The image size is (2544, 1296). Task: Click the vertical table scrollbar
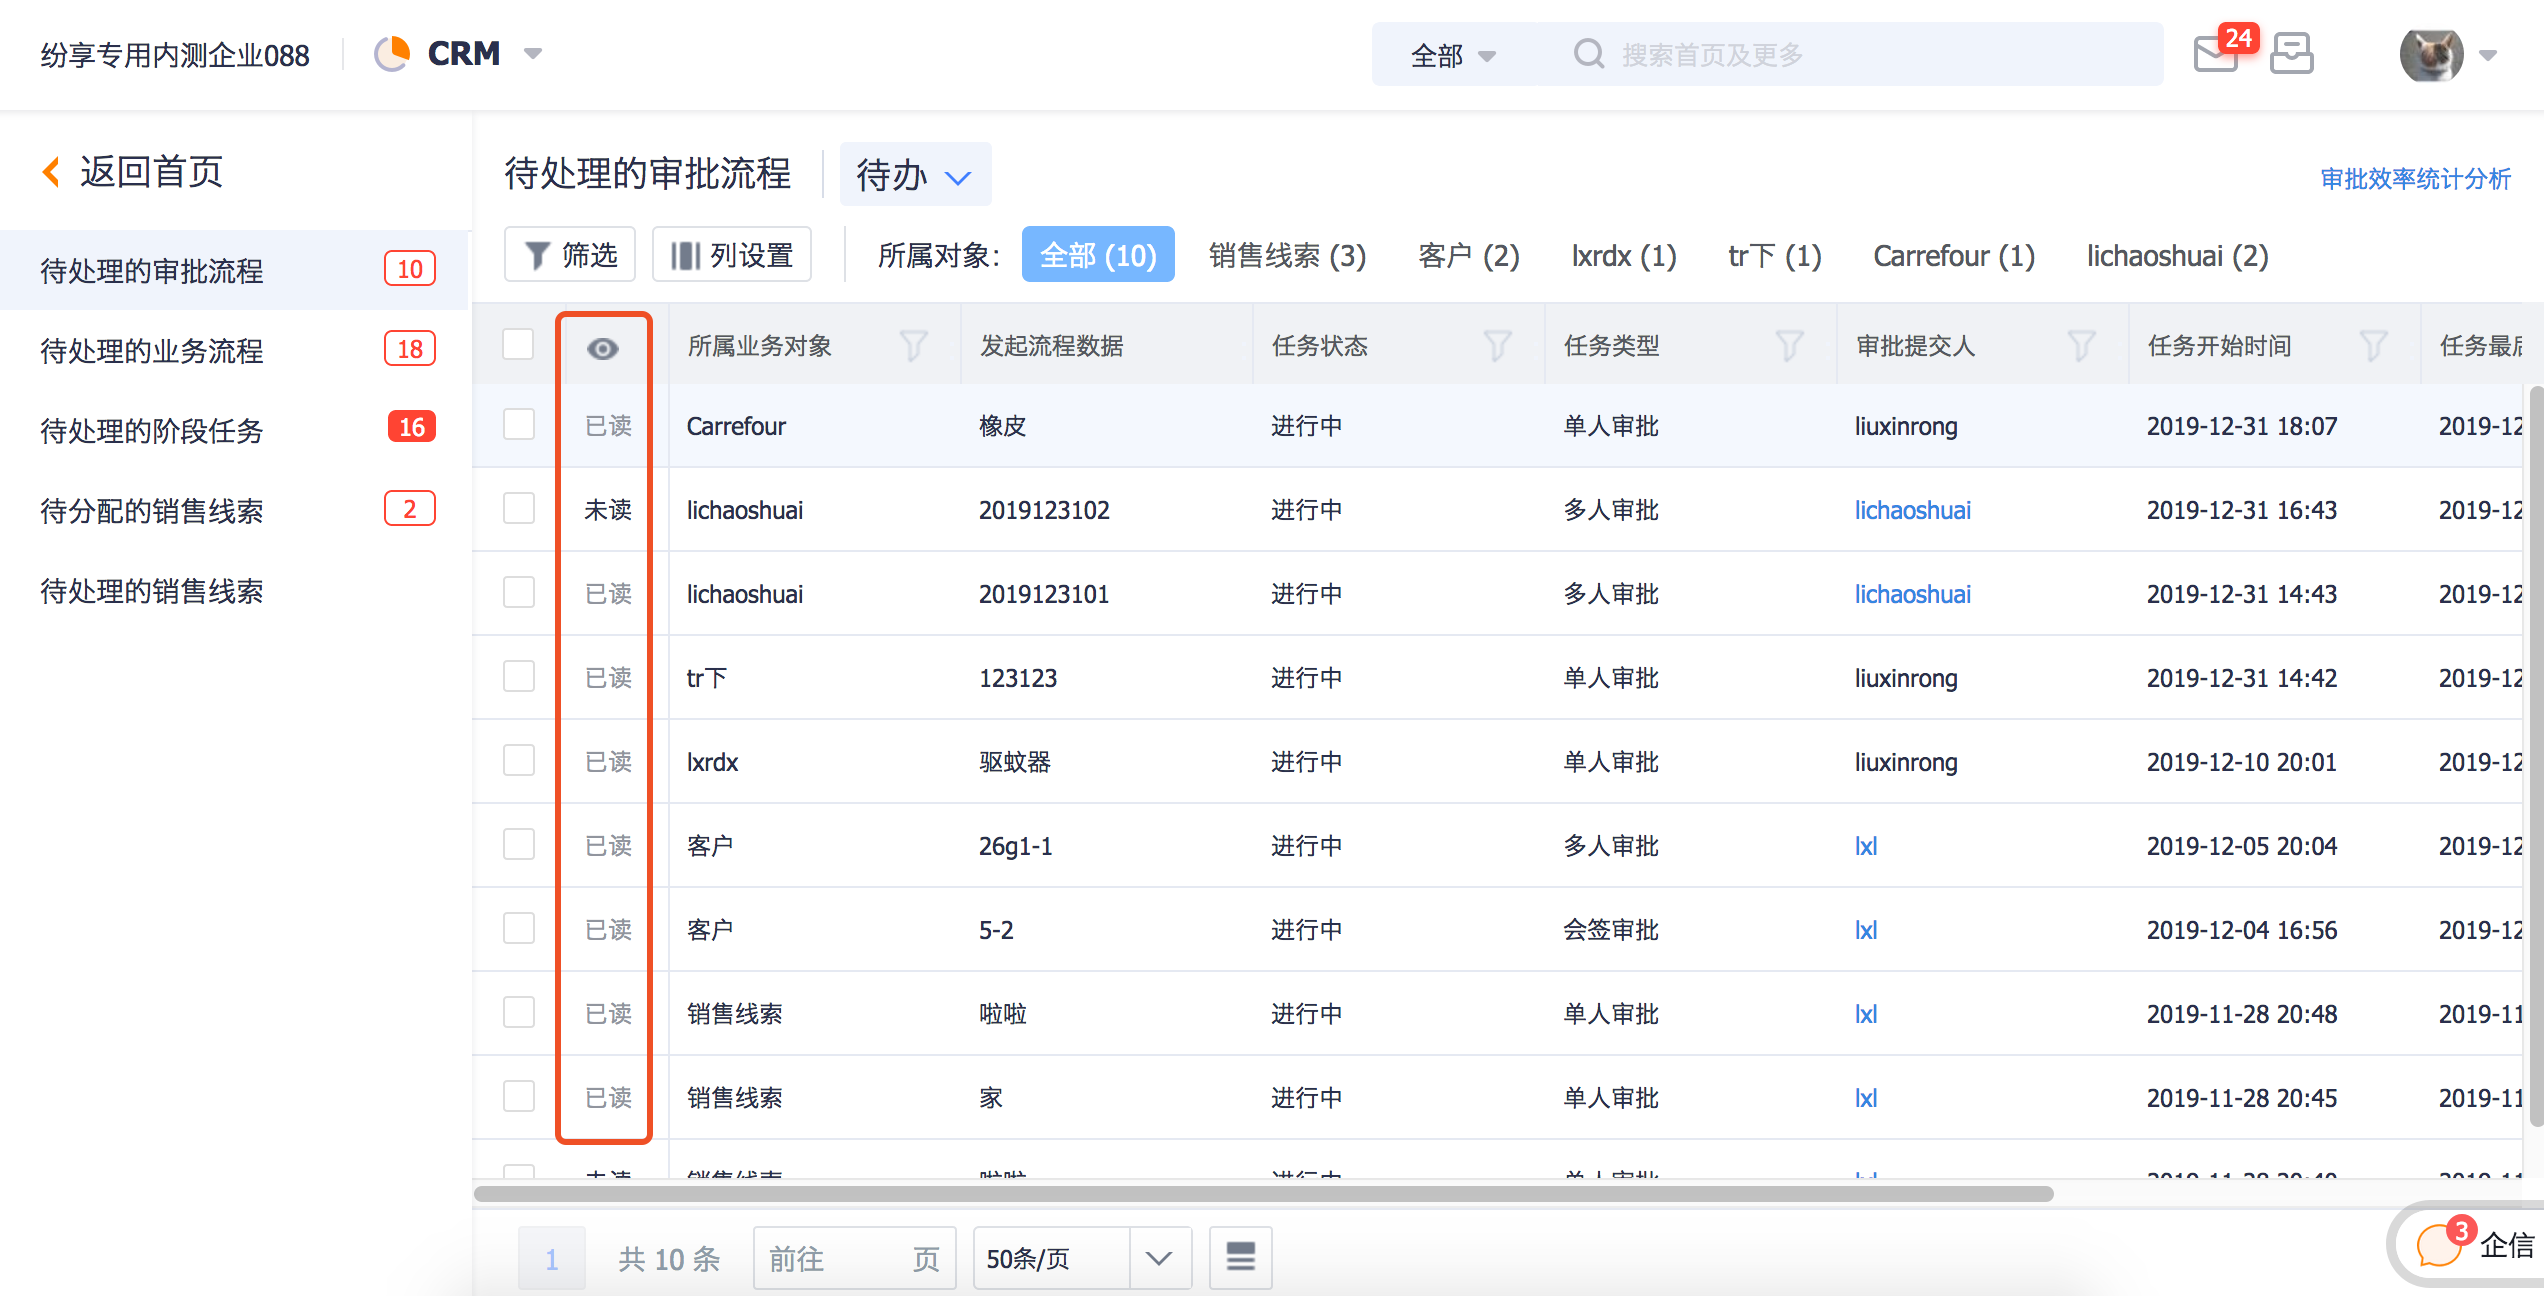tap(2535, 756)
